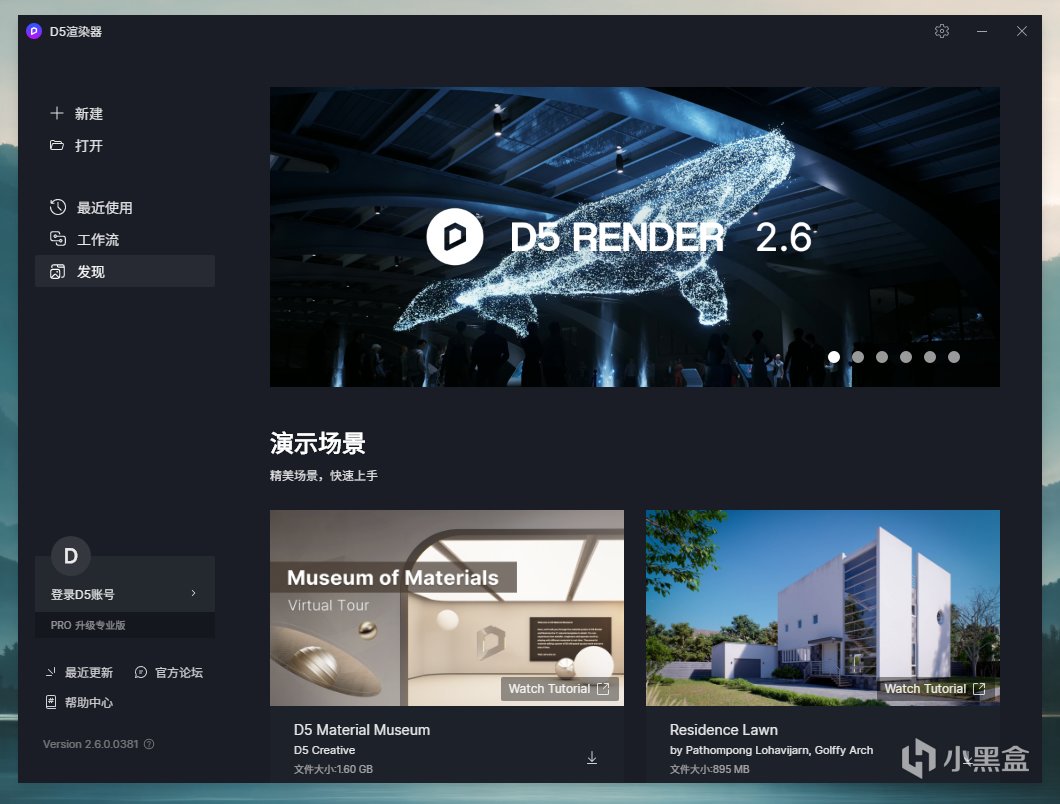Open settings gear in title bar

click(x=942, y=31)
